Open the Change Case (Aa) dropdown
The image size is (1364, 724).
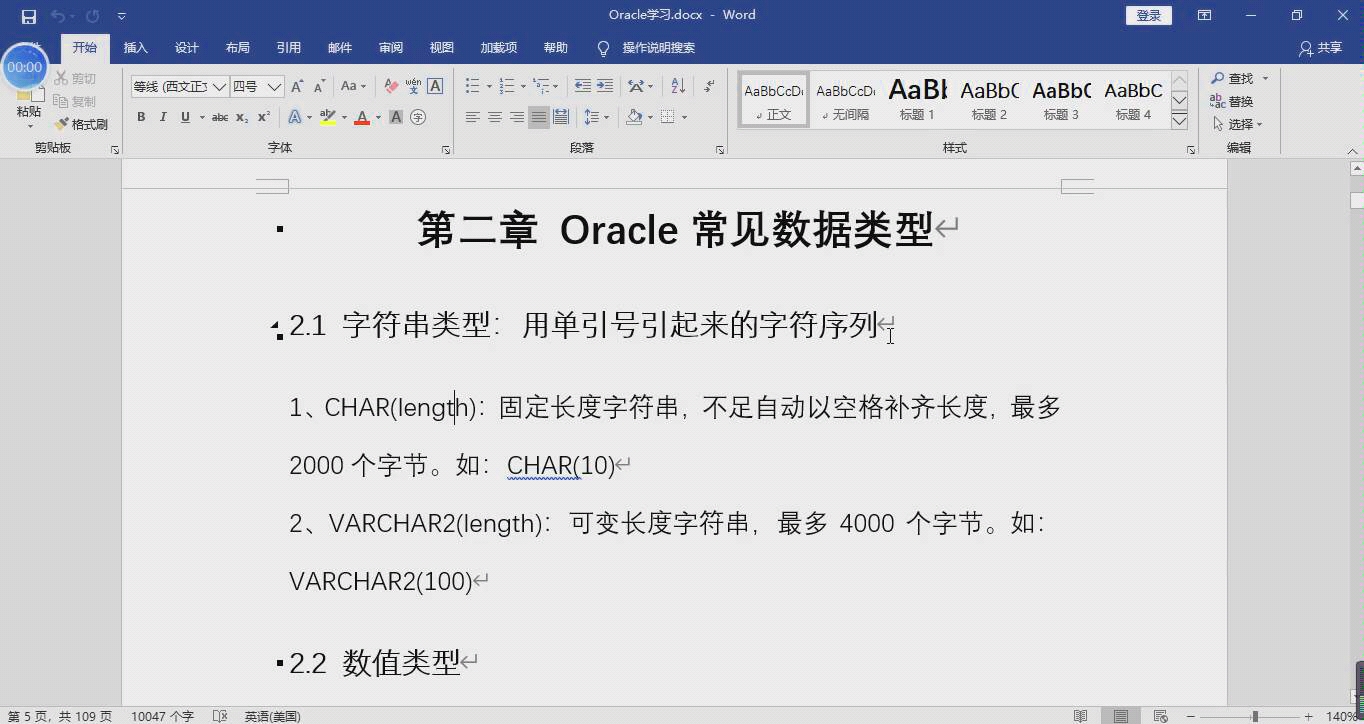tap(353, 87)
